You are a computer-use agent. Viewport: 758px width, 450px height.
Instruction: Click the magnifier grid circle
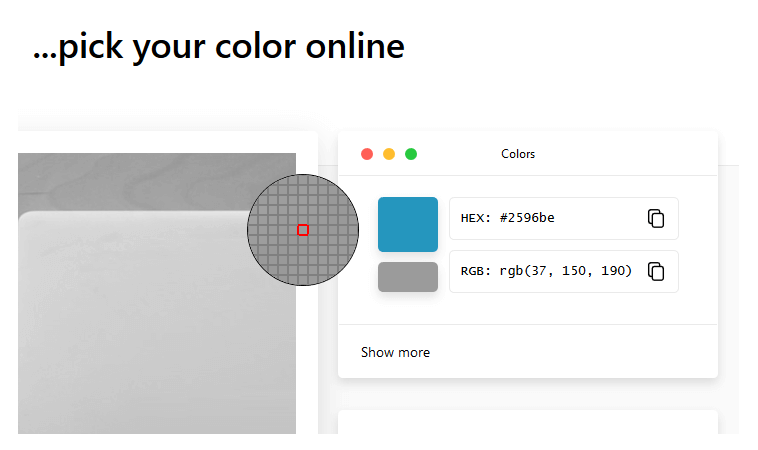[x=303, y=230]
